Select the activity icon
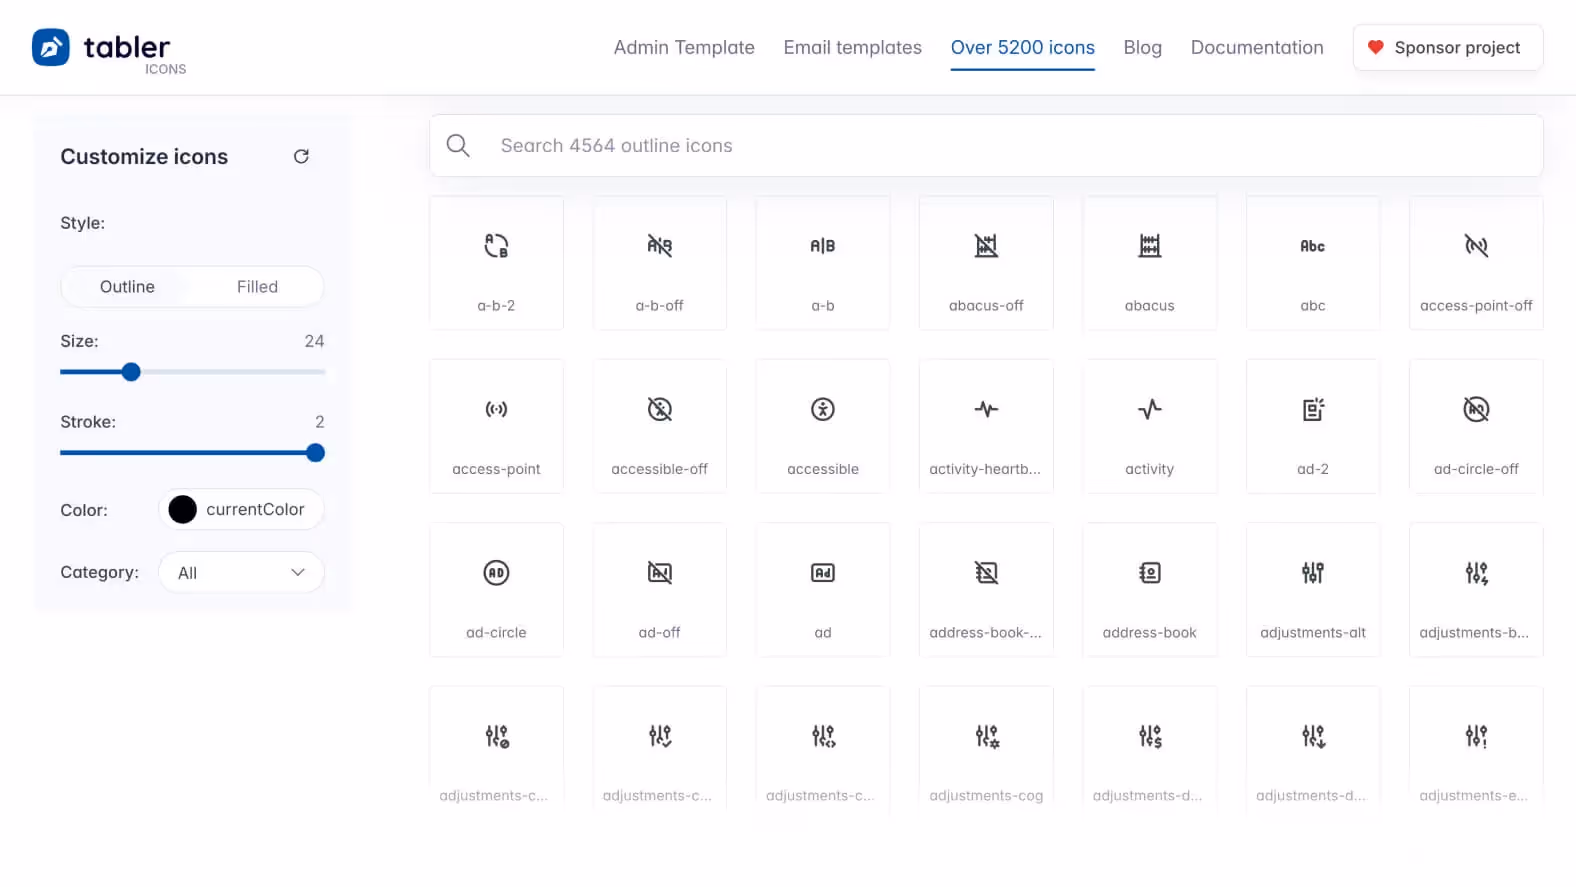 tap(1149, 426)
